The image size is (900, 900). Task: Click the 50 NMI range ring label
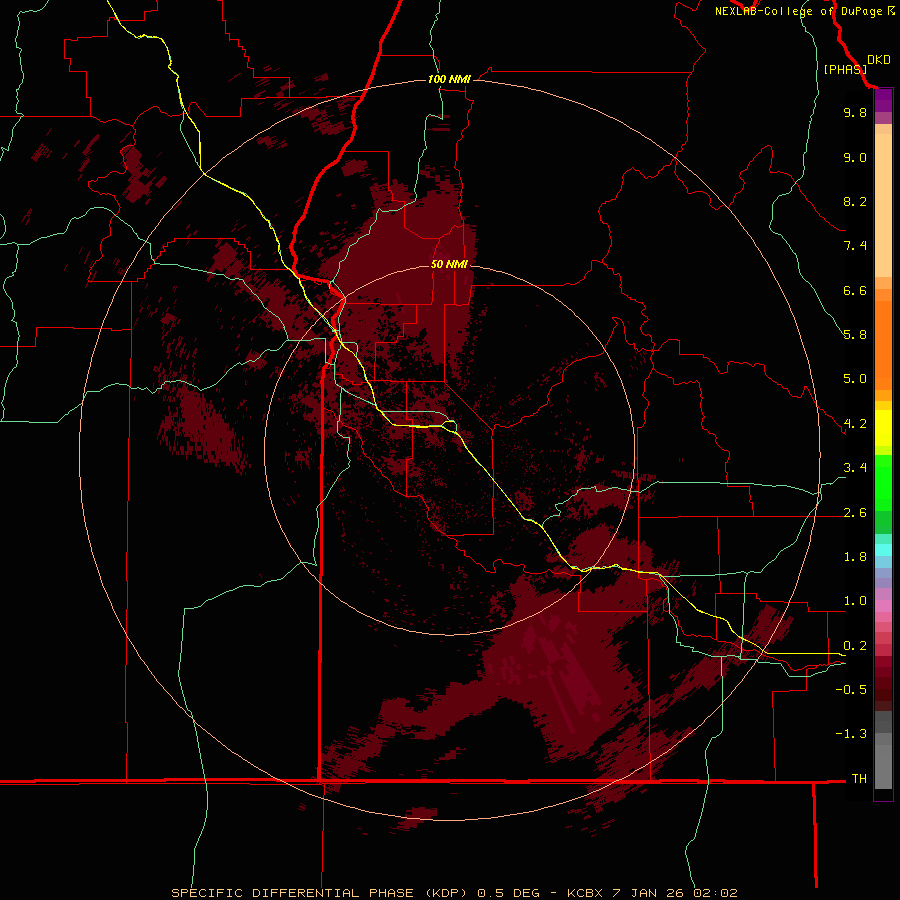[449, 264]
